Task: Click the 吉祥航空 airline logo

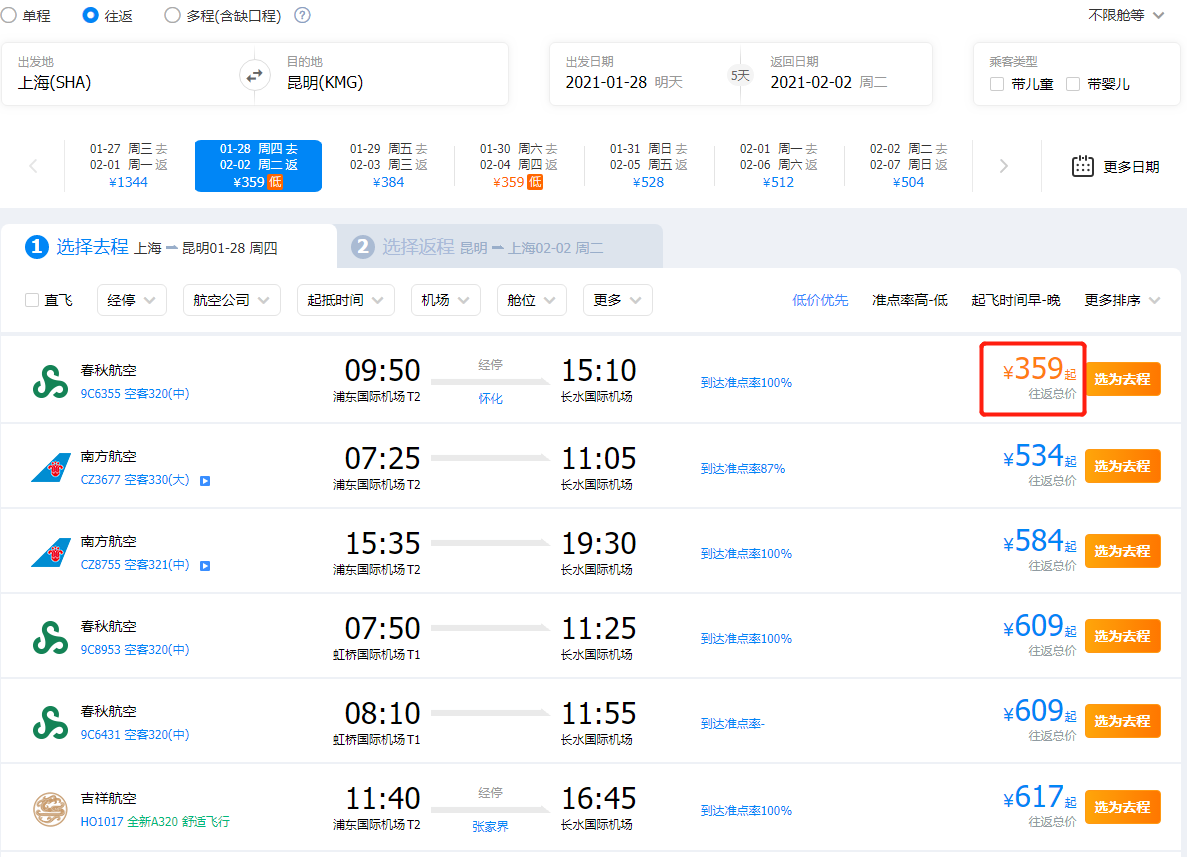Action: coord(50,806)
